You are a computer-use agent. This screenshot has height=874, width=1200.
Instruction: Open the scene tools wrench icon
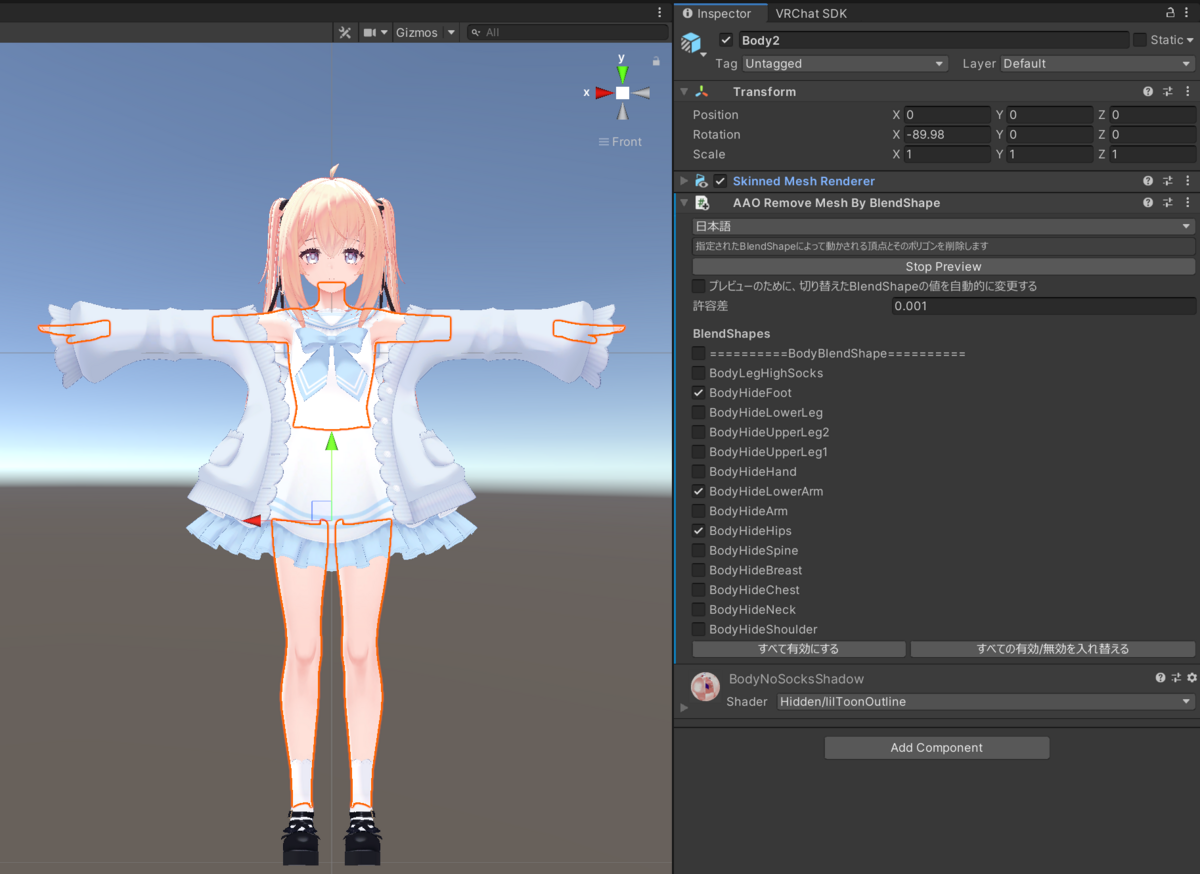pyautogui.click(x=345, y=33)
